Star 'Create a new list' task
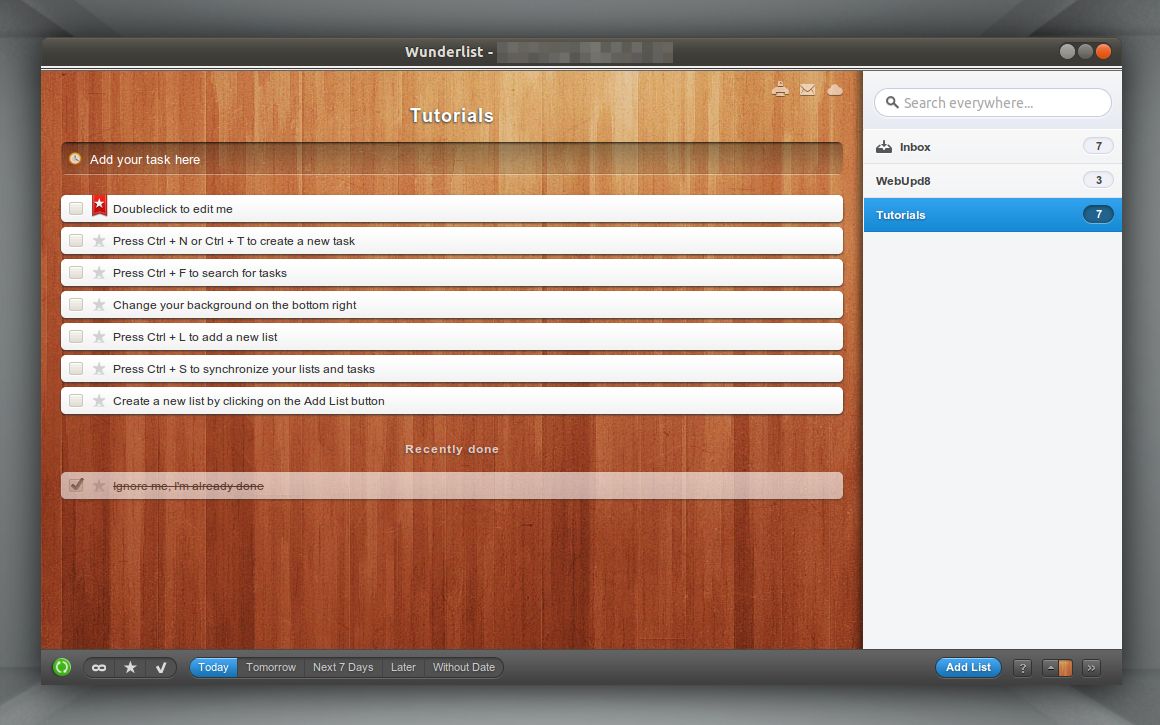 tap(98, 400)
